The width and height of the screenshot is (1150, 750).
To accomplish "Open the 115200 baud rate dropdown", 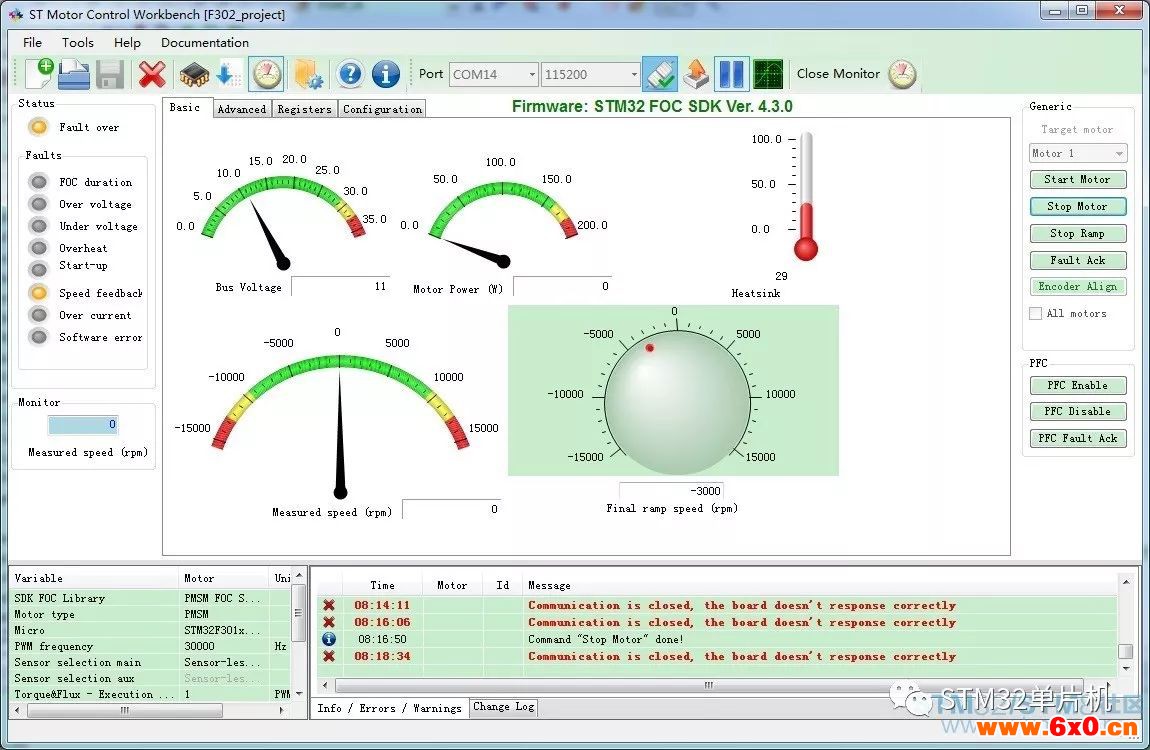I will [x=634, y=74].
